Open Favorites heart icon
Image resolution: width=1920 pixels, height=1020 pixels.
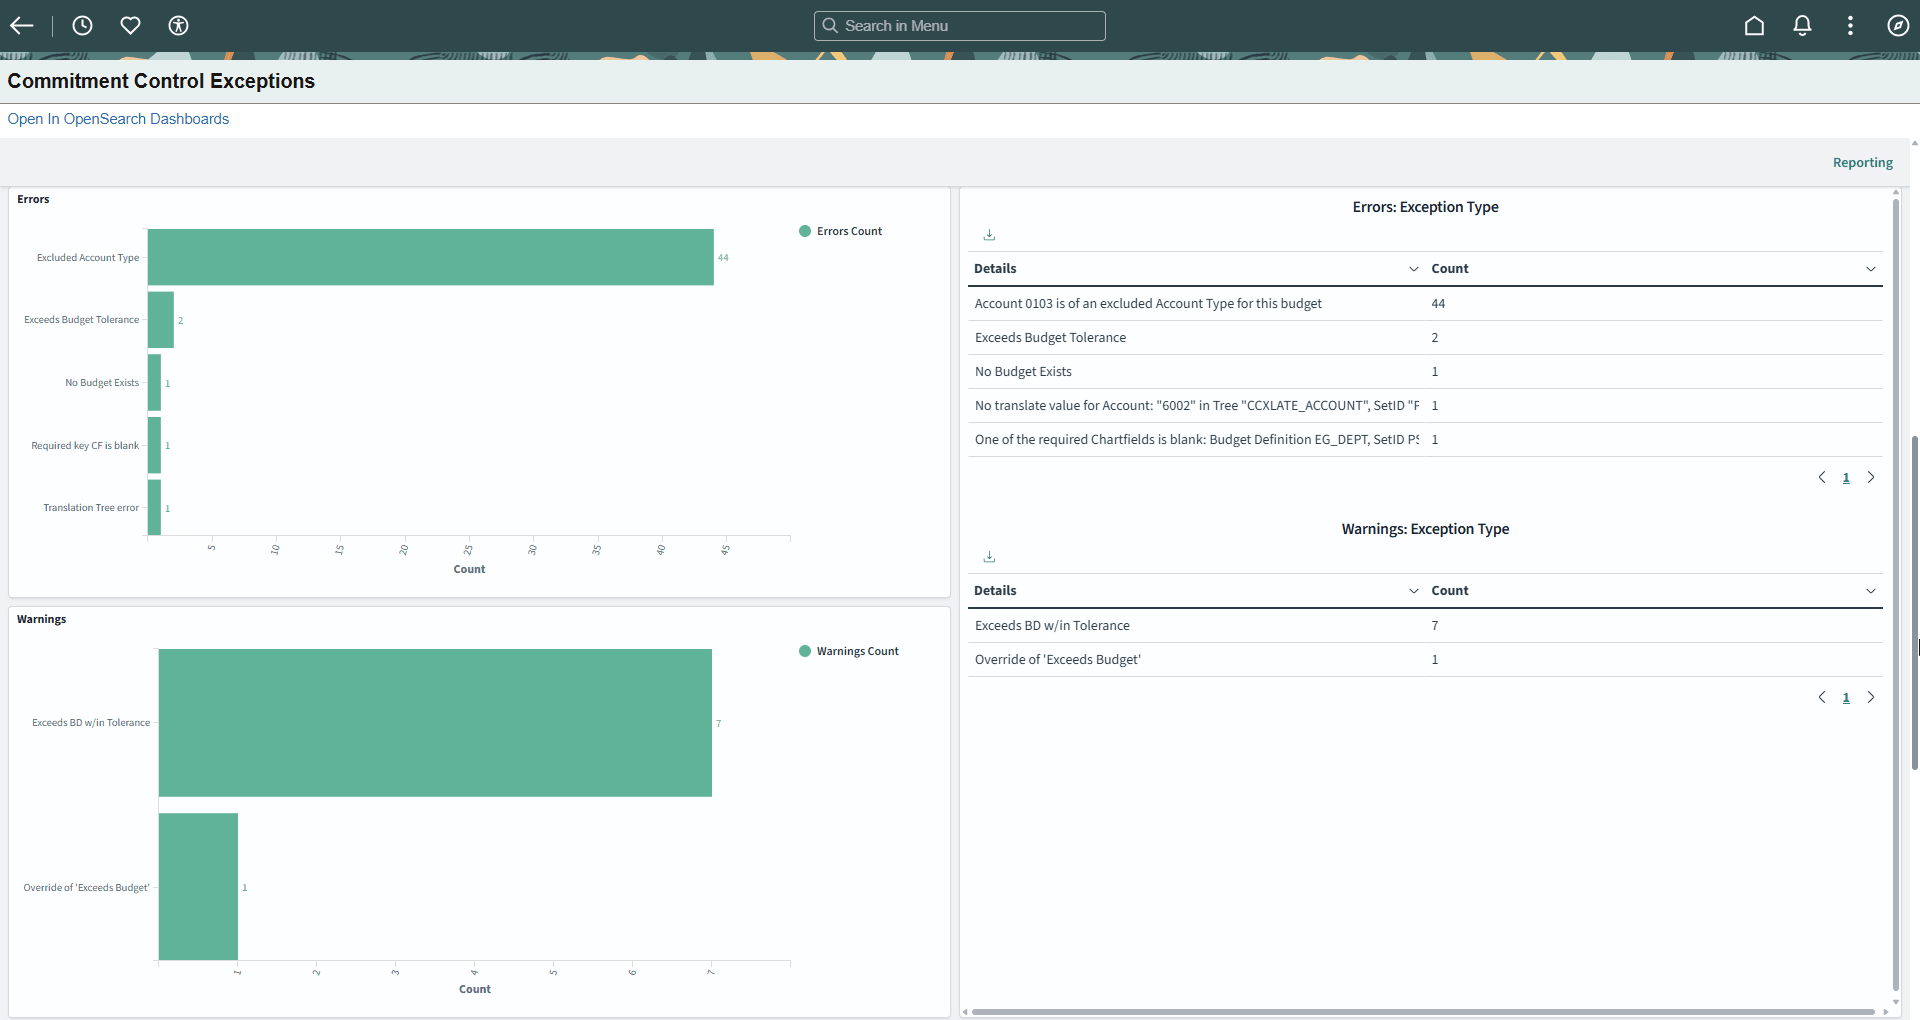130,26
